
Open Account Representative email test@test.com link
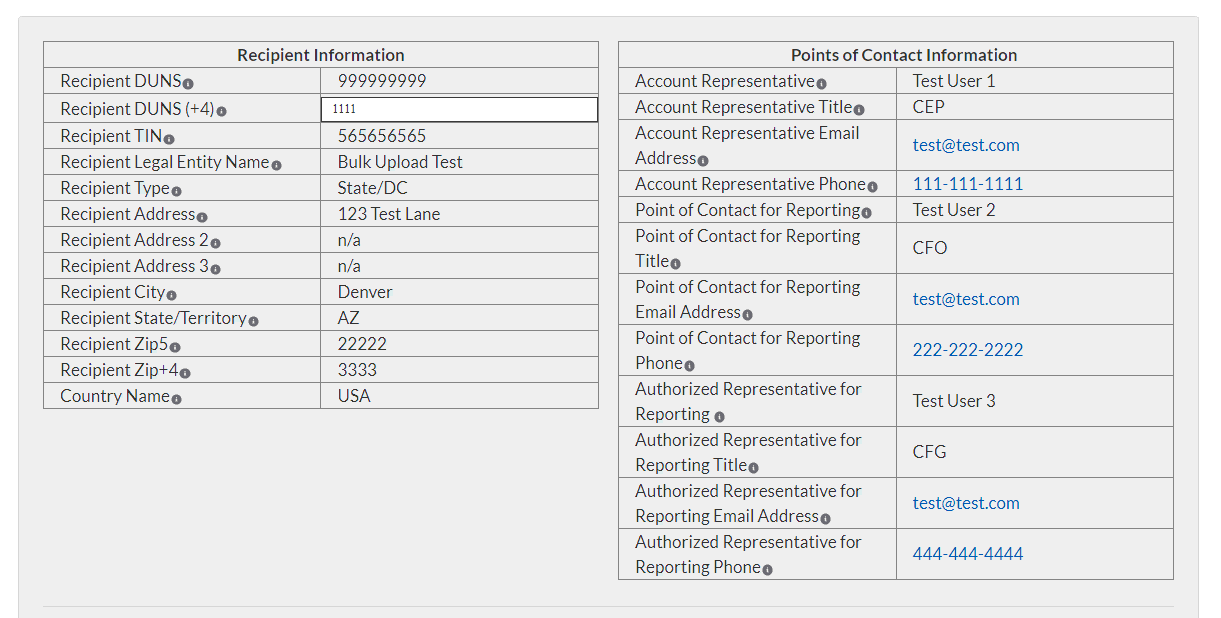966,145
